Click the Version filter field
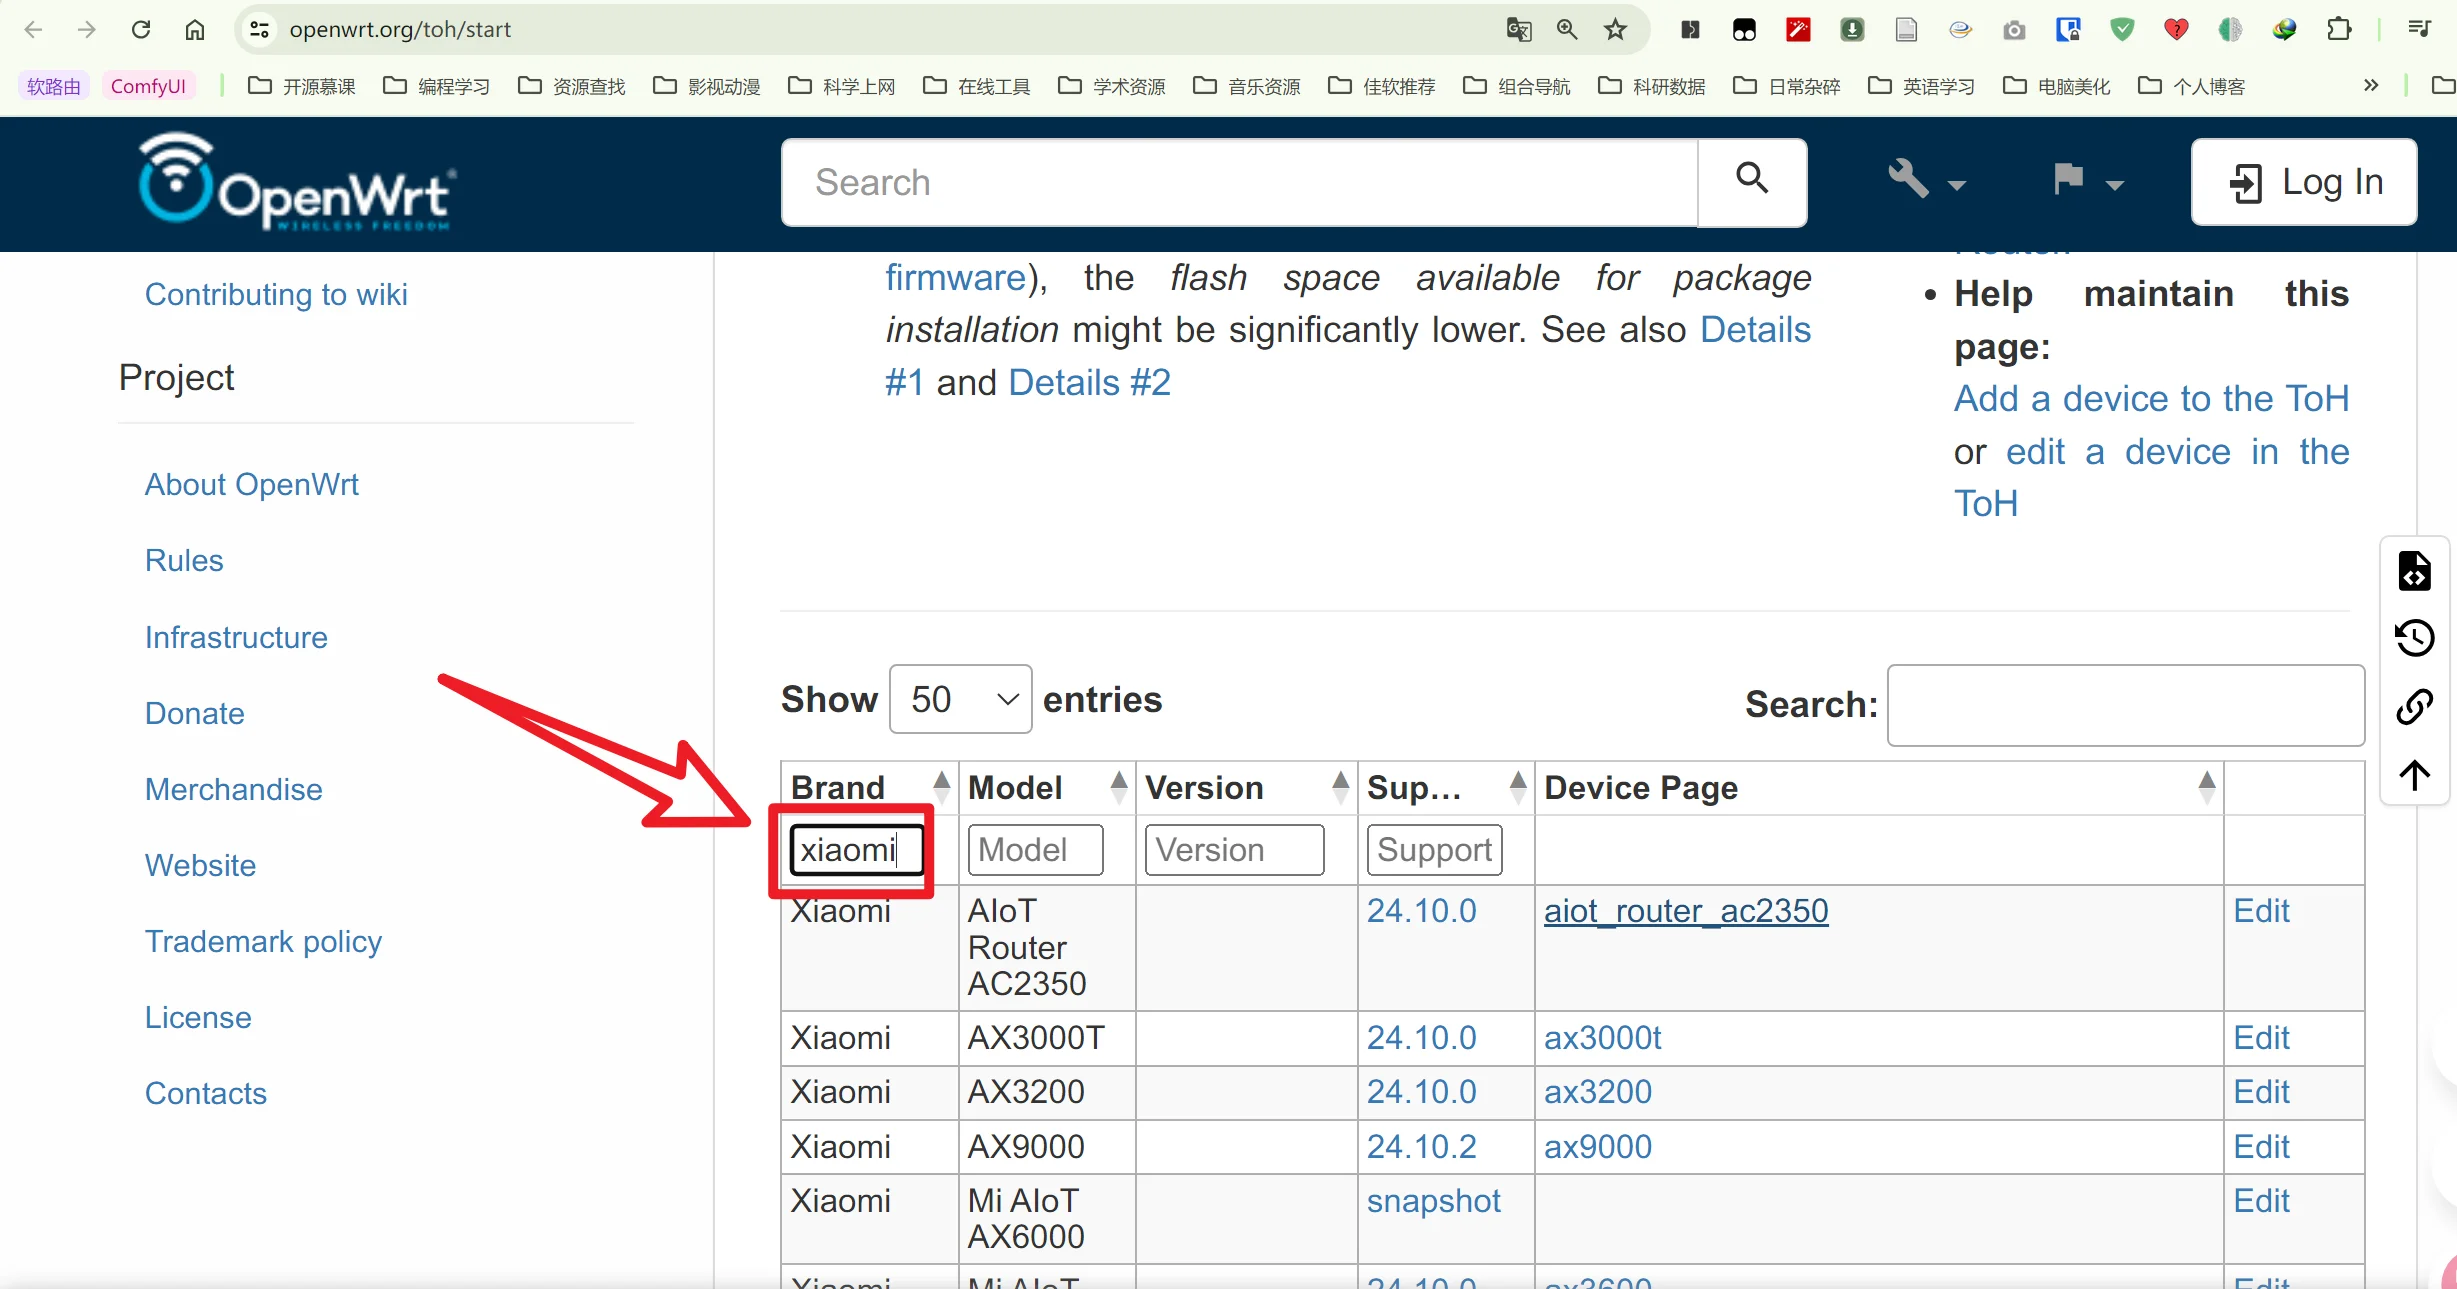Screen dimensions: 2457x1289 coord(1234,850)
